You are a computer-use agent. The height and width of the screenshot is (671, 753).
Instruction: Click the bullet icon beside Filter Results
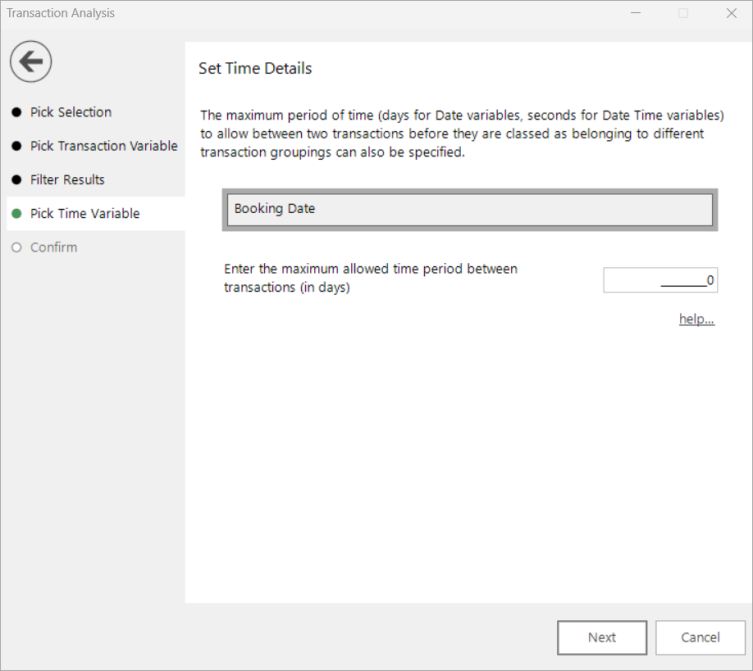click(x=16, y=180)
